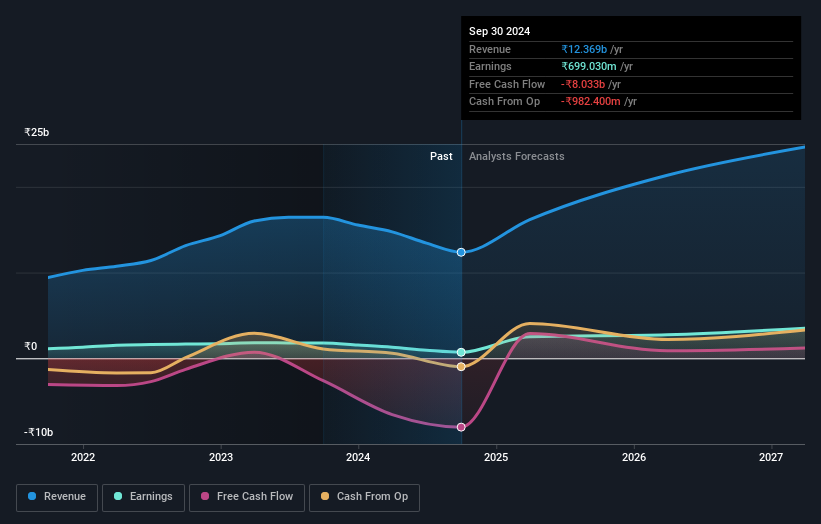
Task: Click the ₹0 y-axis label
Action: pos(31,347)
